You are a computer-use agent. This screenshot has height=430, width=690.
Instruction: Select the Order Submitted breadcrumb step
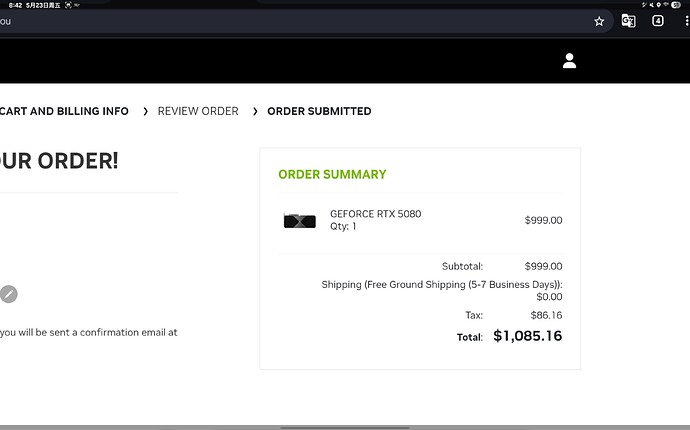[319, 111]
